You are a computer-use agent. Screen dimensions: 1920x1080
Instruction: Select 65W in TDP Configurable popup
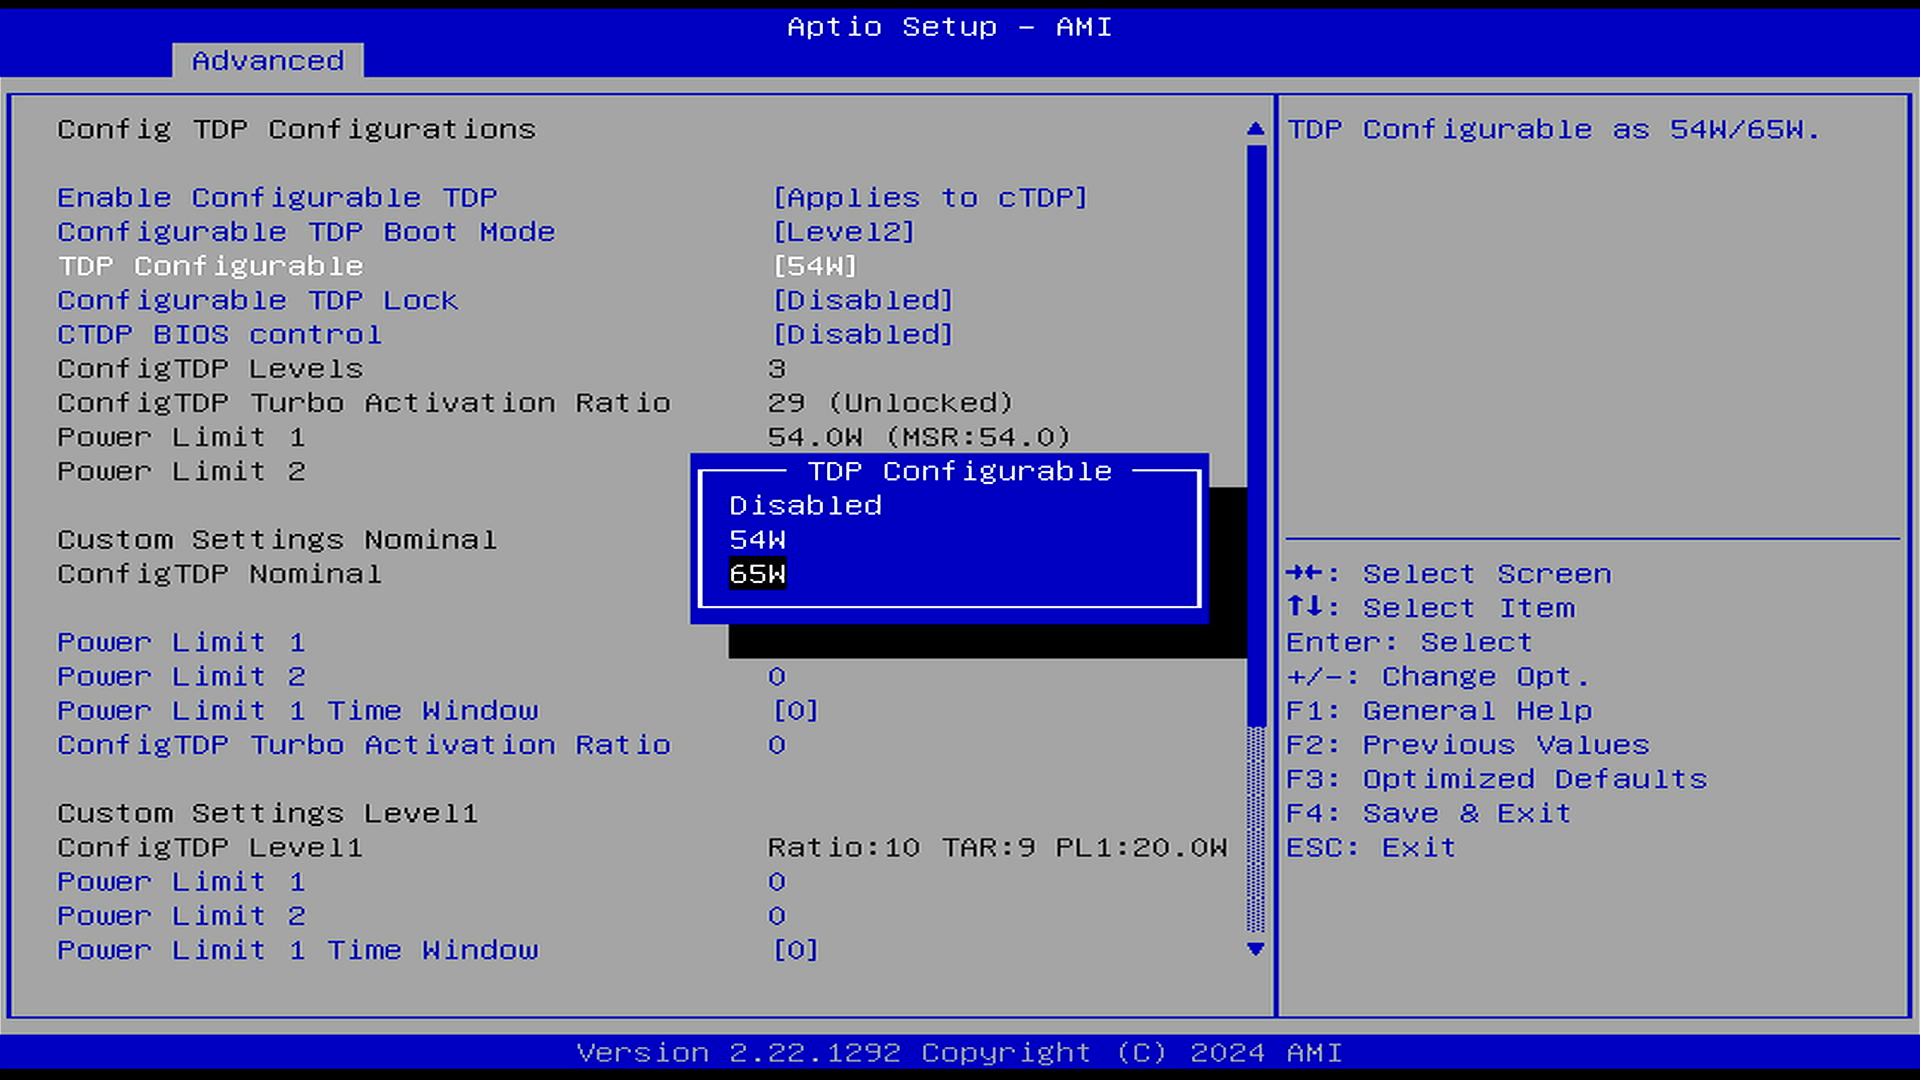click(x=757, y=574)
